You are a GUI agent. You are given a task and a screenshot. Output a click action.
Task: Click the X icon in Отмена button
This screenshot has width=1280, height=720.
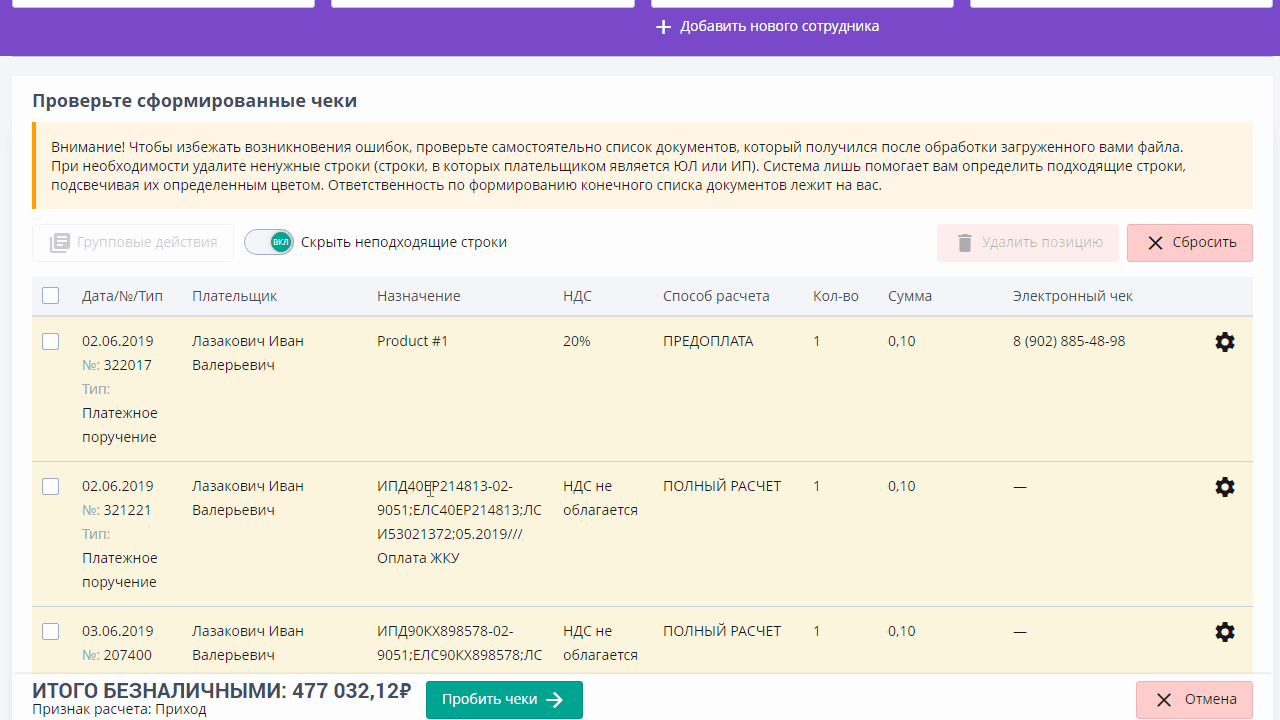point(1164,700)
